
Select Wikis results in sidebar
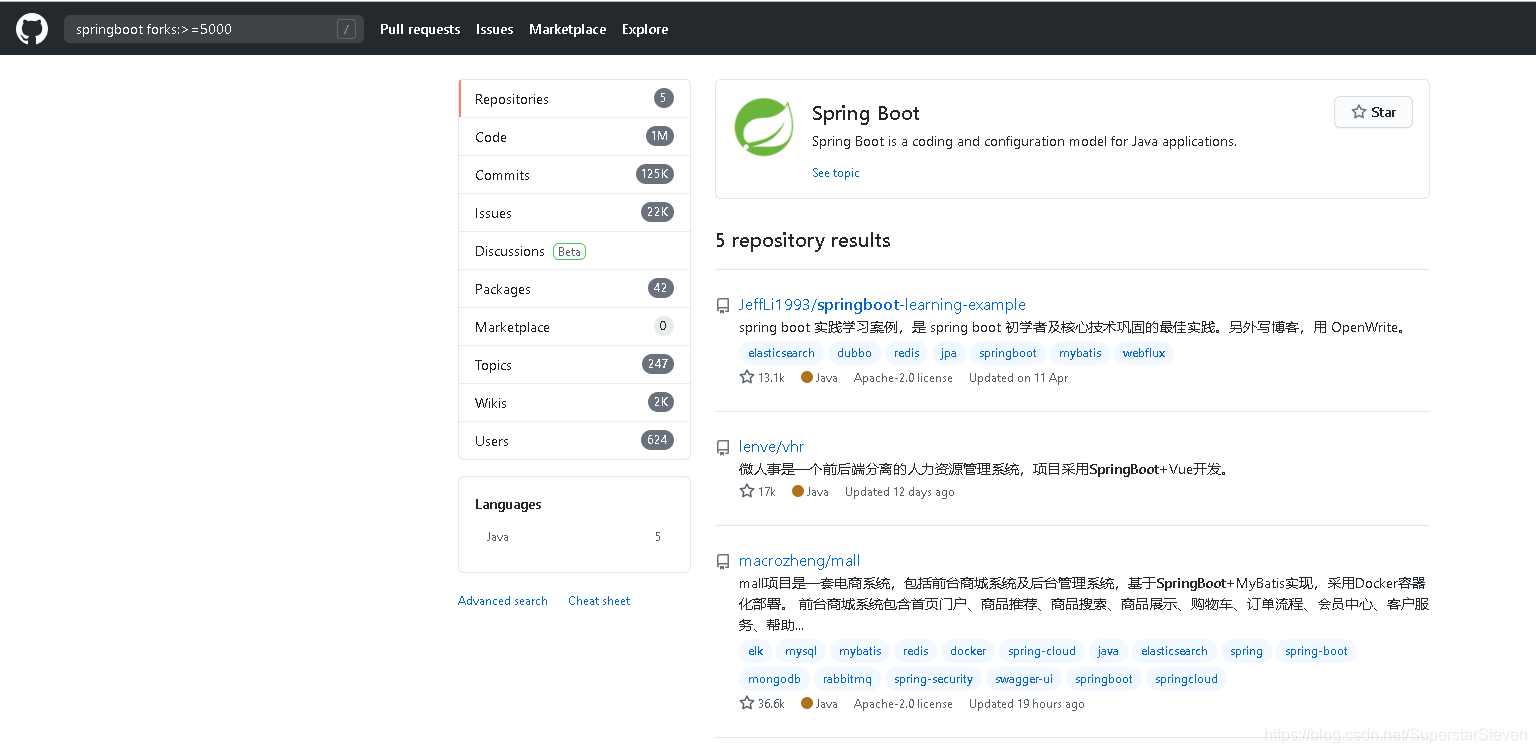click(x=574, y=403)
